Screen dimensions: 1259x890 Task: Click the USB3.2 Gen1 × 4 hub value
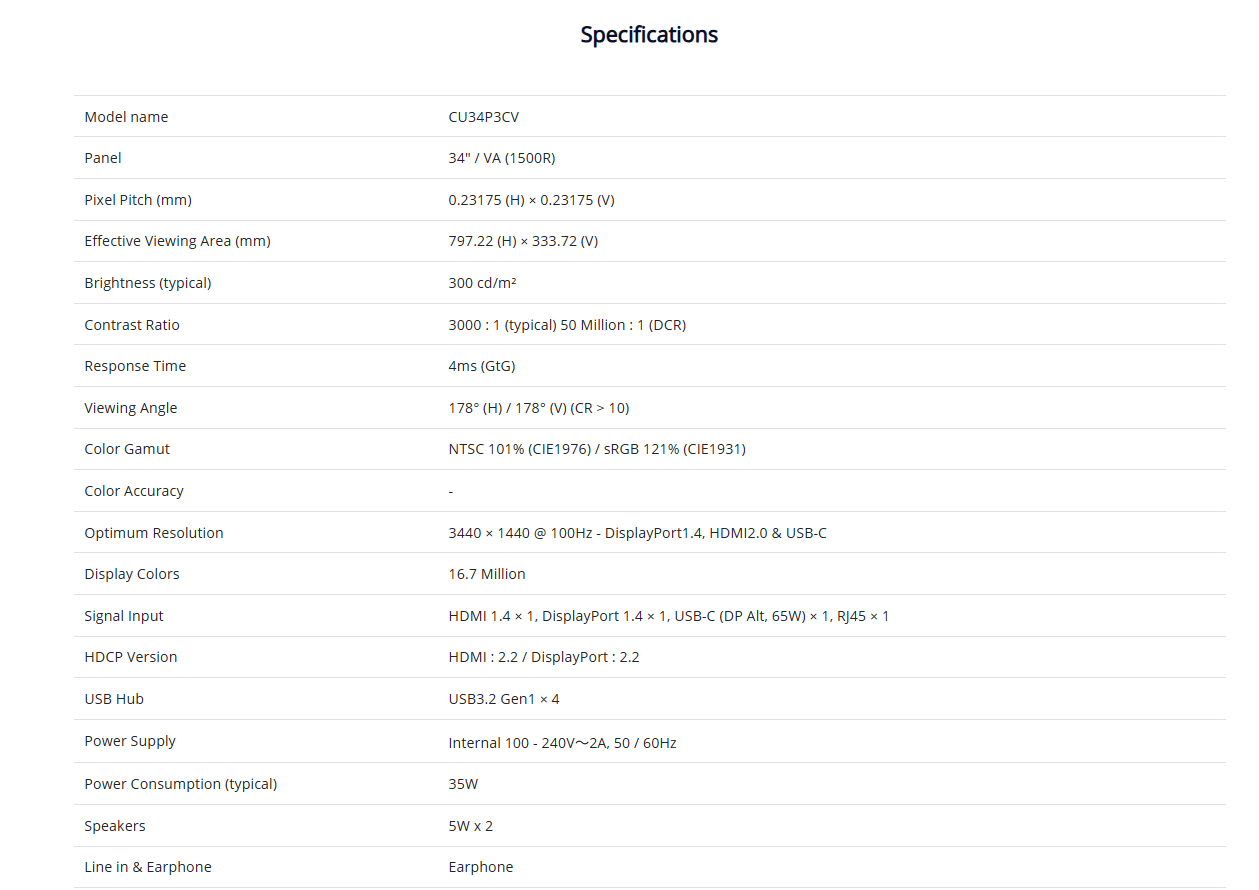coord(504,699)
